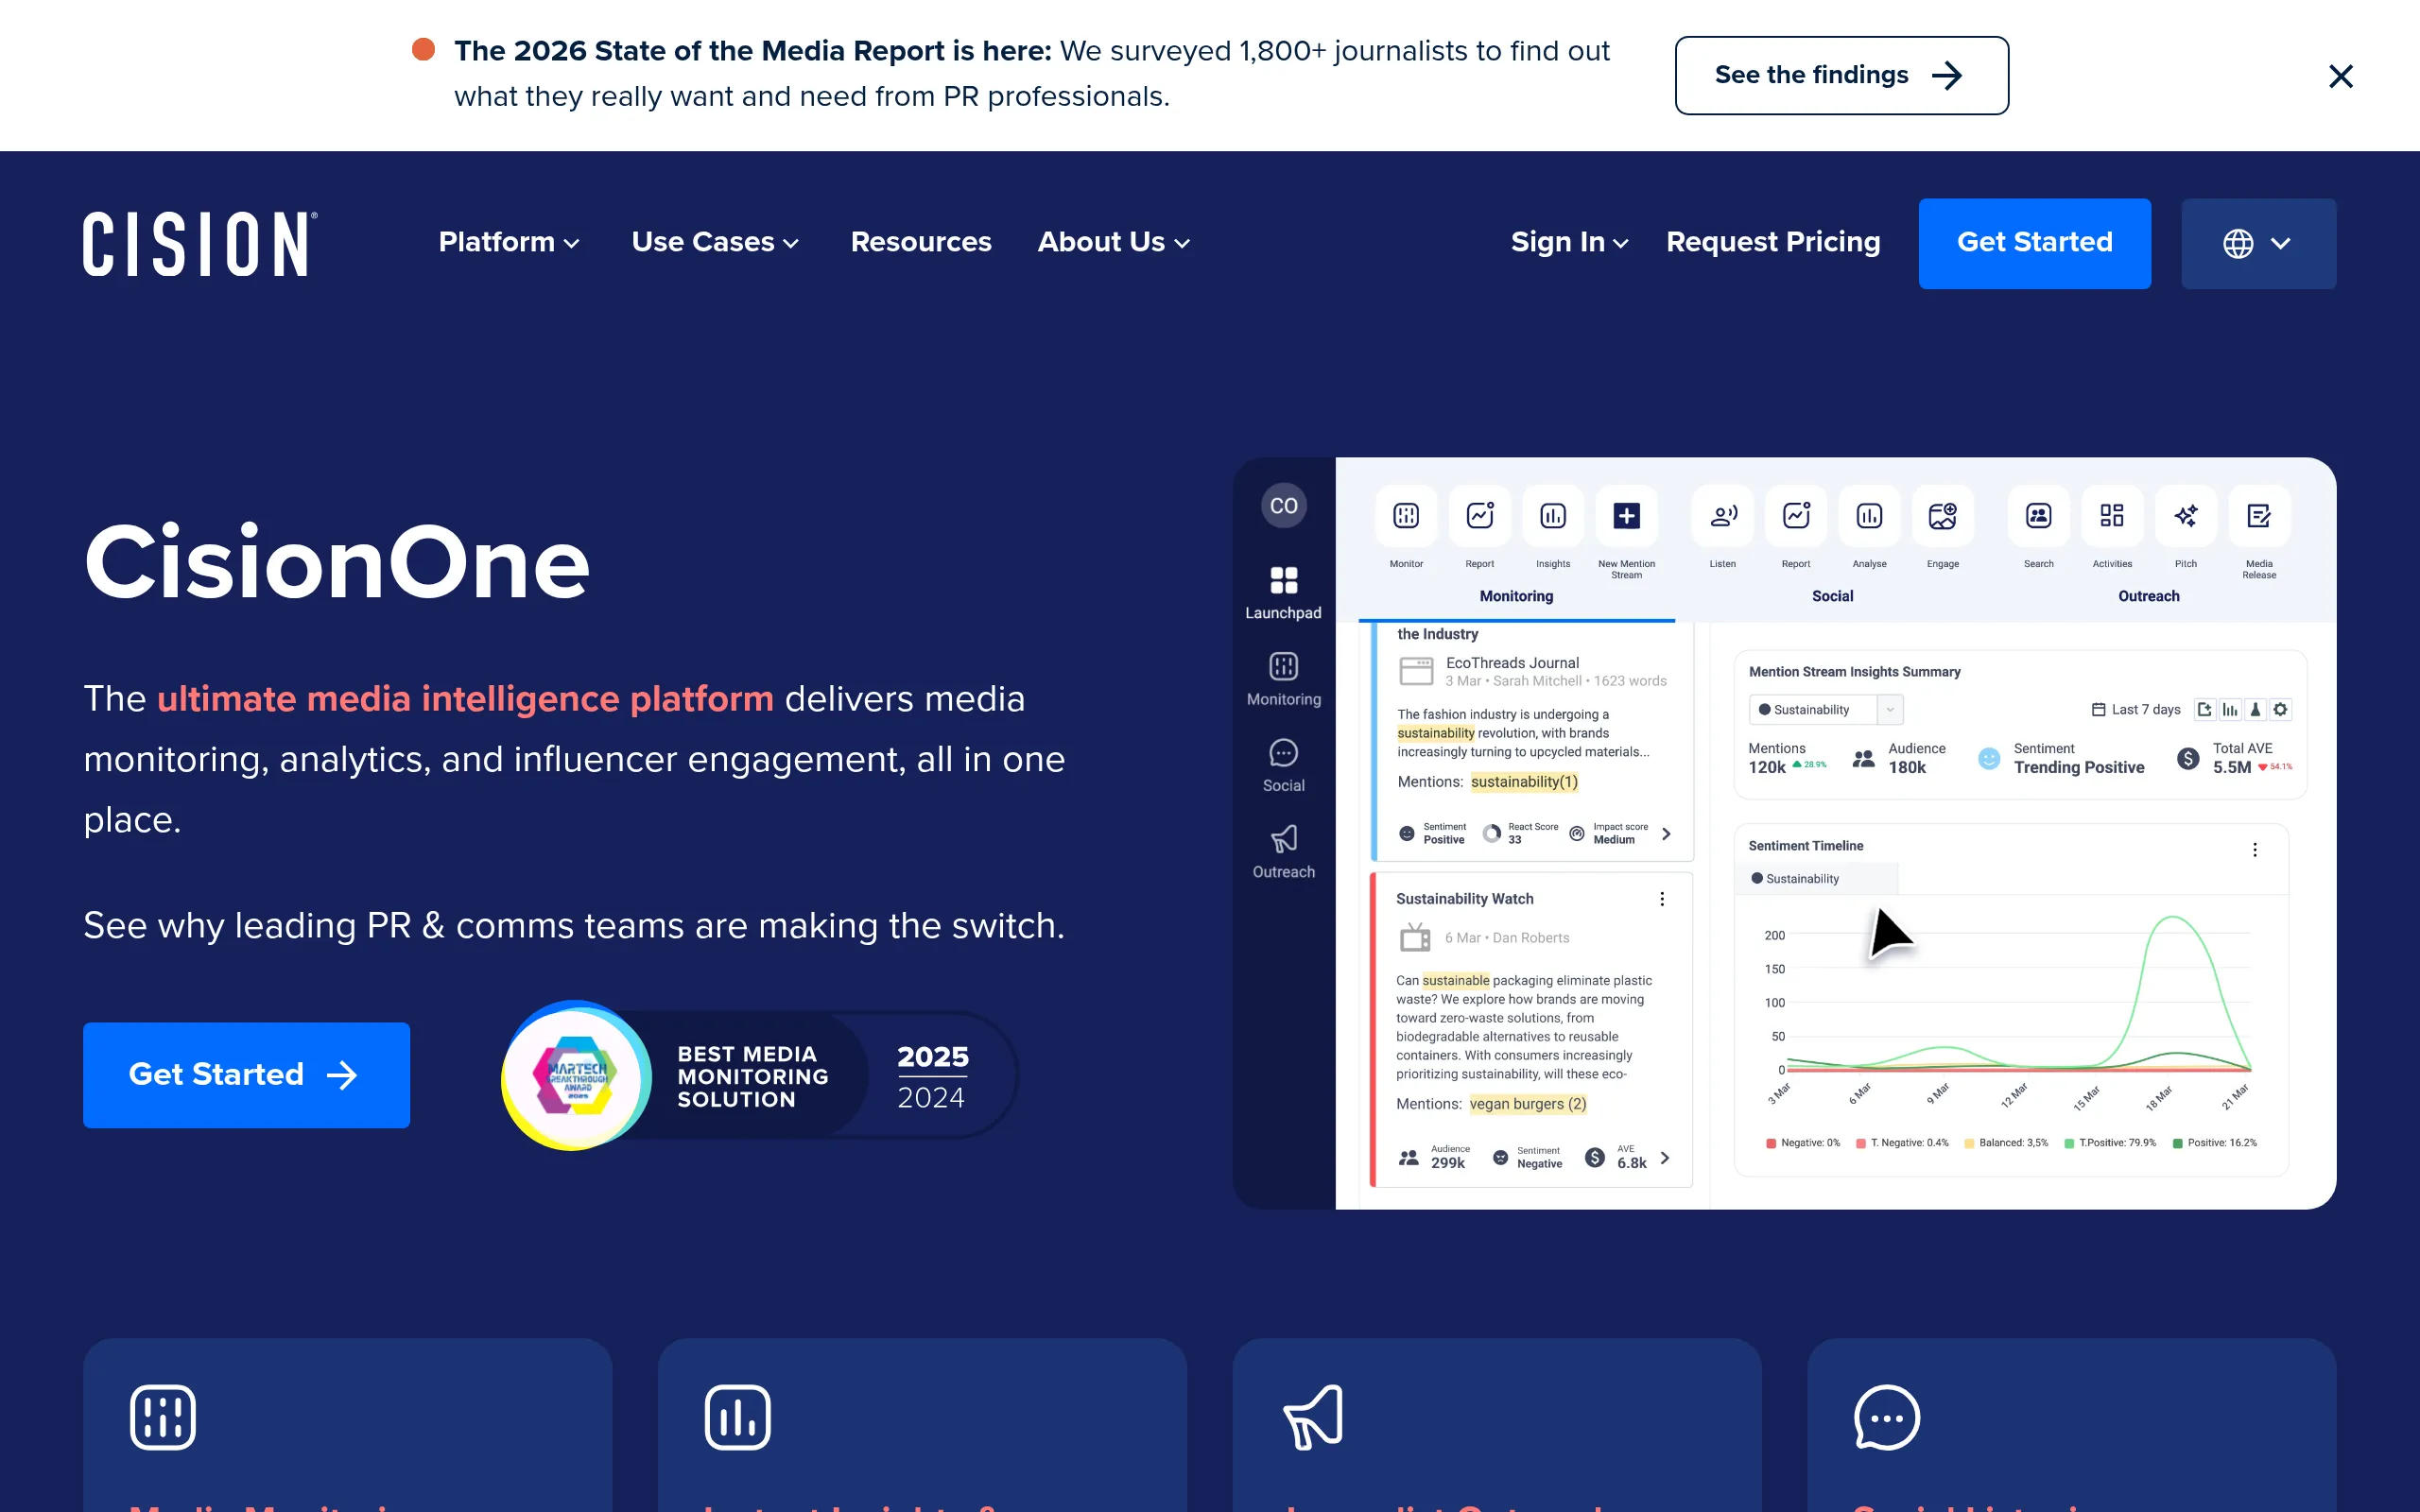The image size is (2420, 1512).
Task: Select Outreach in the sidebar
Action: (x=1283, y=851)
